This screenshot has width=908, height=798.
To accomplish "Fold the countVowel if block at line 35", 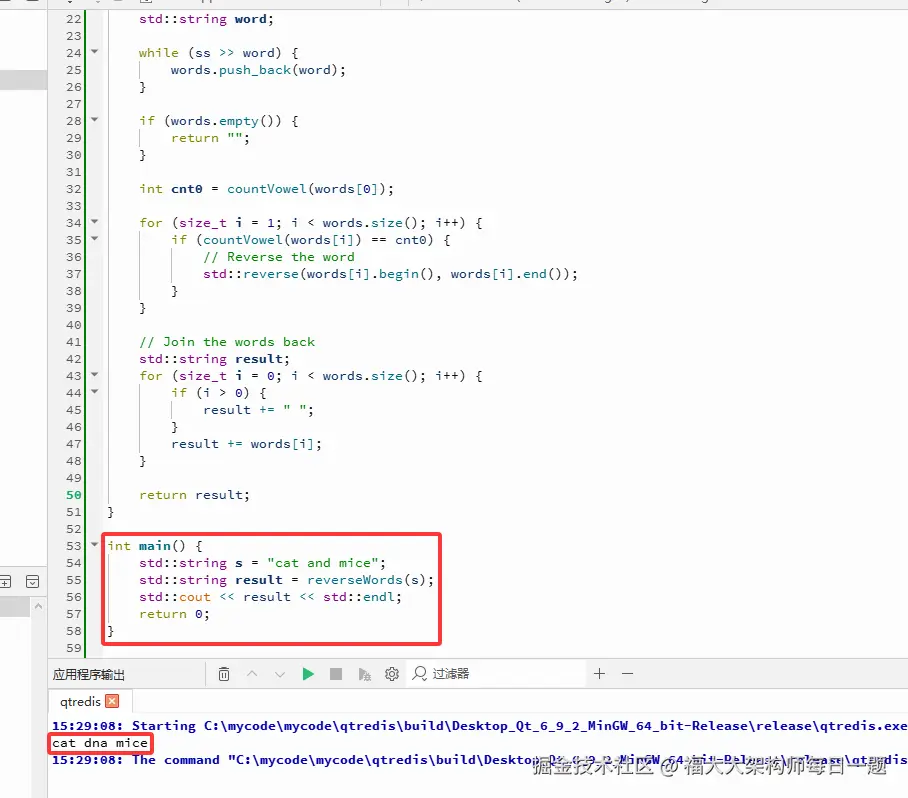I will [x=94, y=239].
